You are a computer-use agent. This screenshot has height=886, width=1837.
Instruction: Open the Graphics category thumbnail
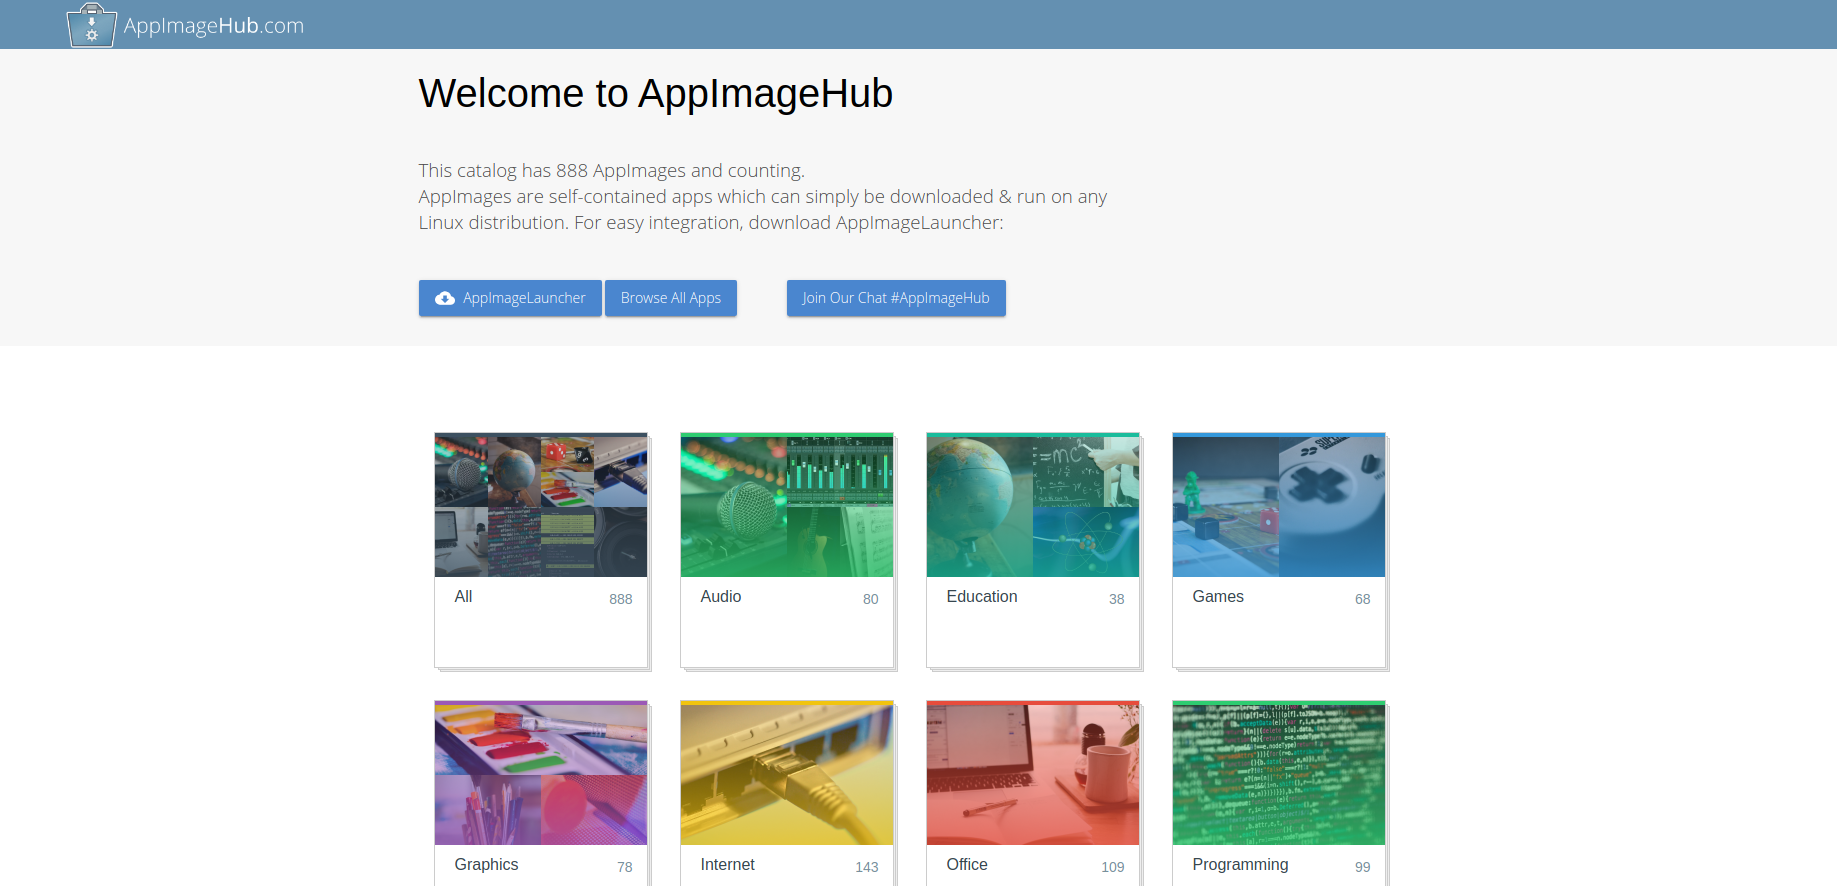541,773
